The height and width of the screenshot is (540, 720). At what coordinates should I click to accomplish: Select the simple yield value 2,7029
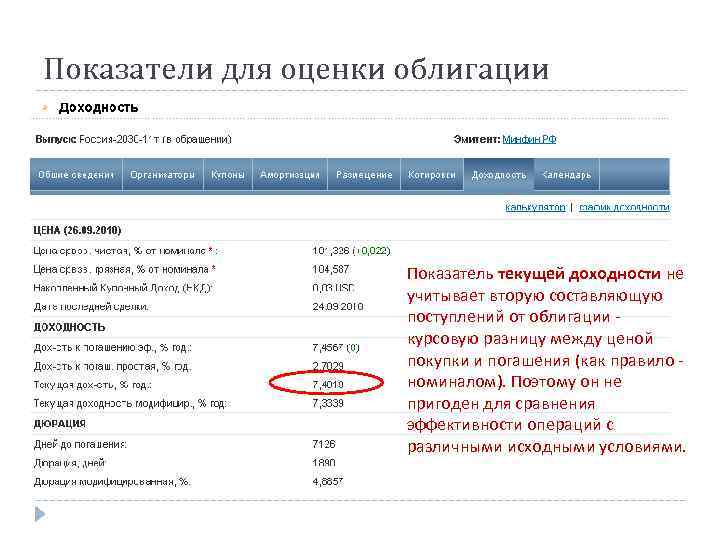click(328, 366)
